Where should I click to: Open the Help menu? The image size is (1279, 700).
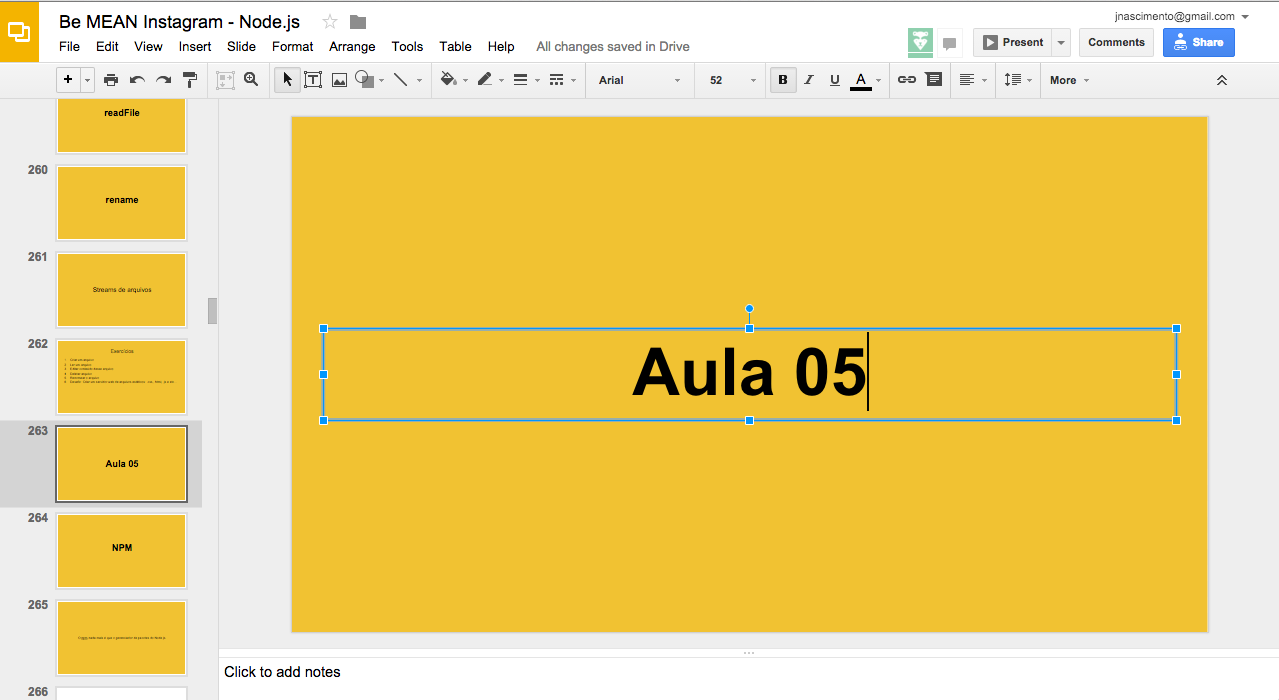(501, 46)
